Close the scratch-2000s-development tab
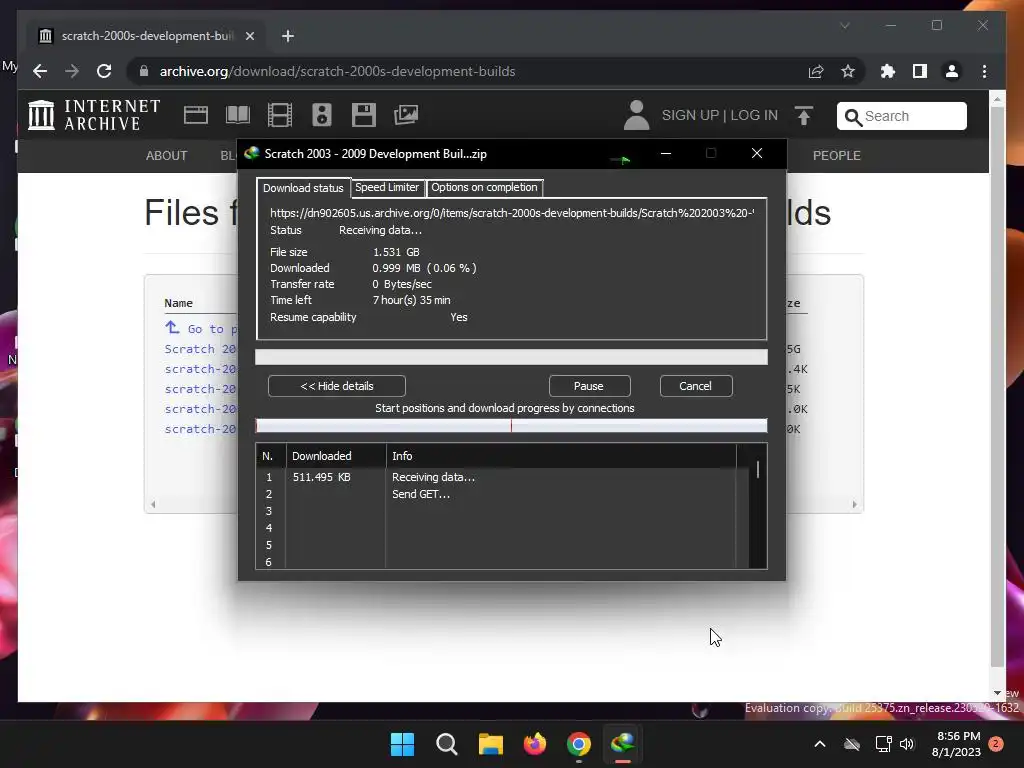 click(249, 36)
